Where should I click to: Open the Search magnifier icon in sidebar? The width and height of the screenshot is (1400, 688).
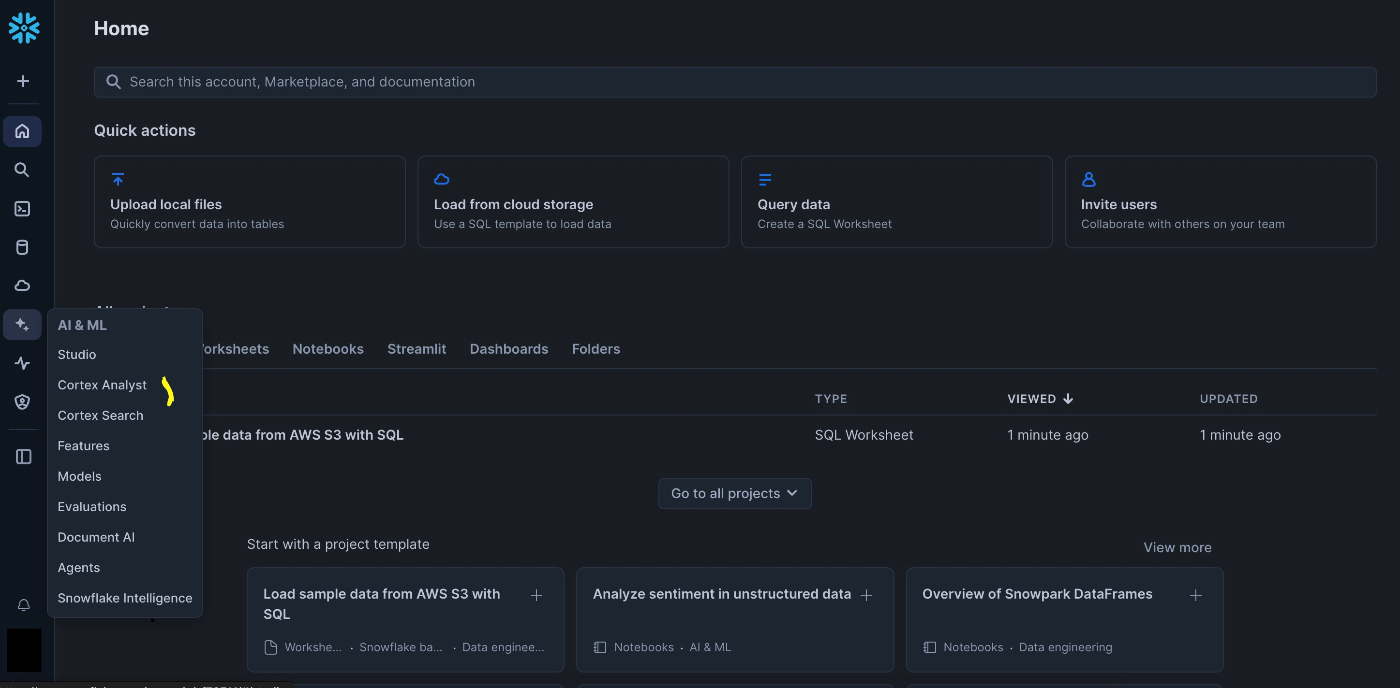(22, 170)
